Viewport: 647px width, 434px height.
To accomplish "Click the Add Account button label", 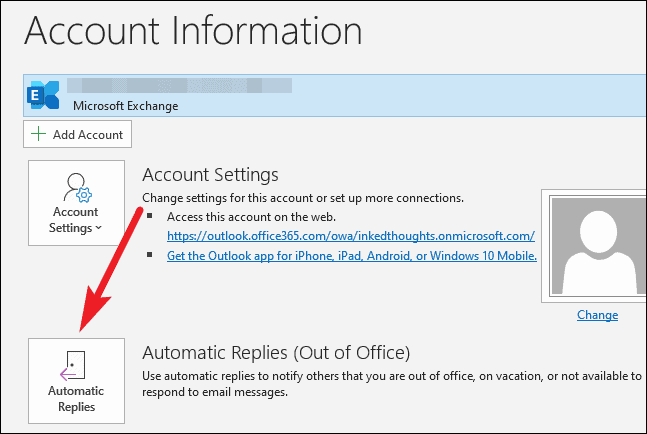I will pos(87,134).
